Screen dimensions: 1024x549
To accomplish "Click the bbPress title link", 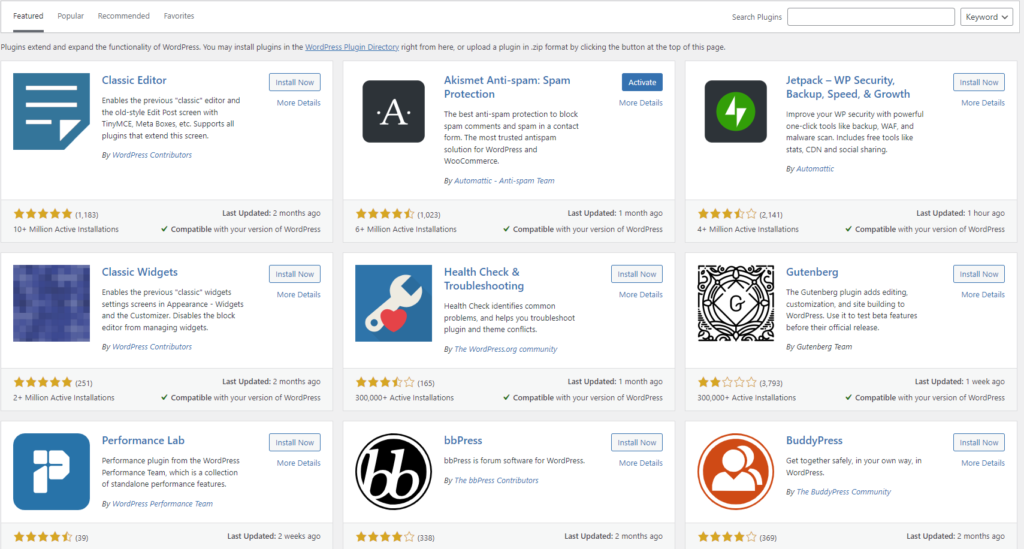I will (463, 441).
